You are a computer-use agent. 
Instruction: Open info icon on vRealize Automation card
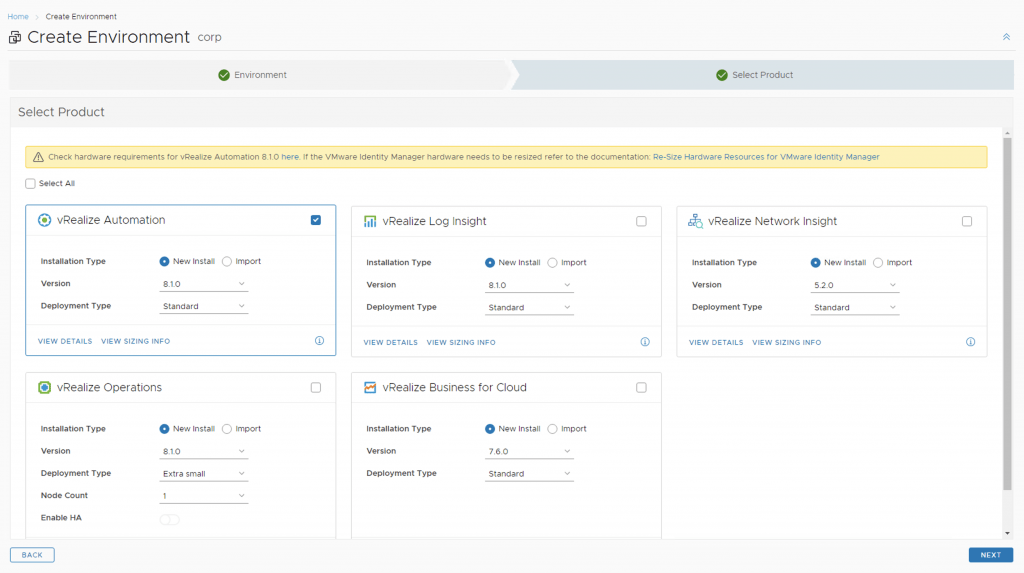pos(319,341)
